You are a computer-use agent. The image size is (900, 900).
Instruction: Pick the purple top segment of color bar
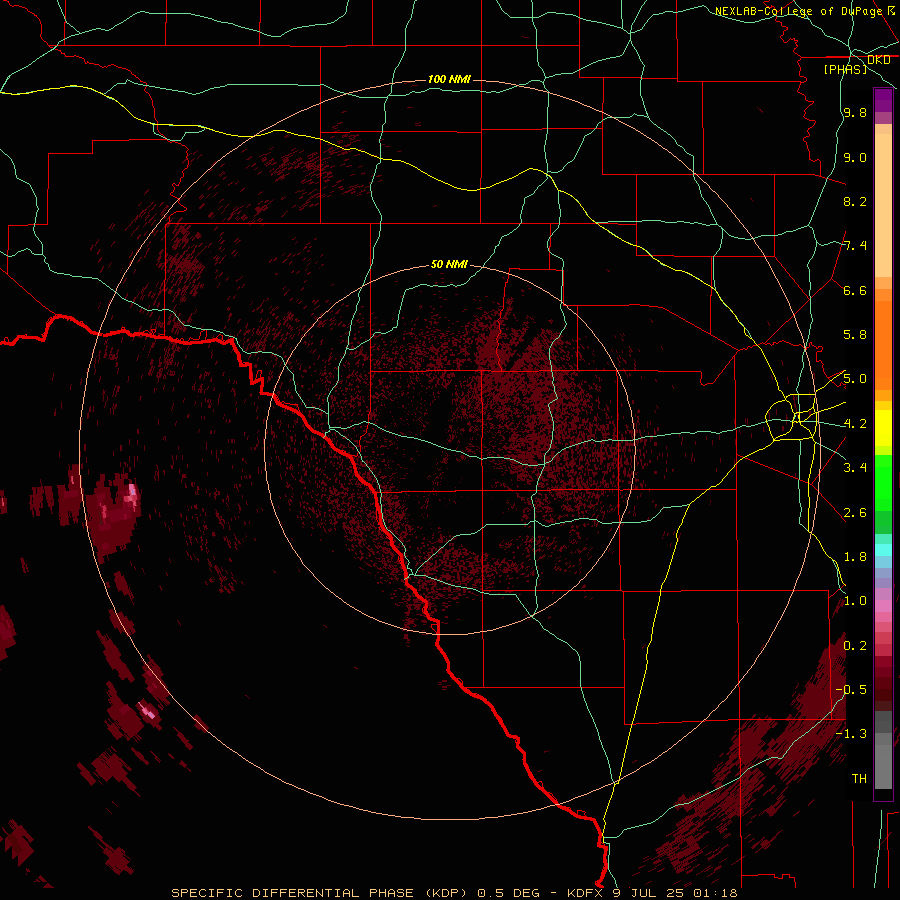click(883, 100)
